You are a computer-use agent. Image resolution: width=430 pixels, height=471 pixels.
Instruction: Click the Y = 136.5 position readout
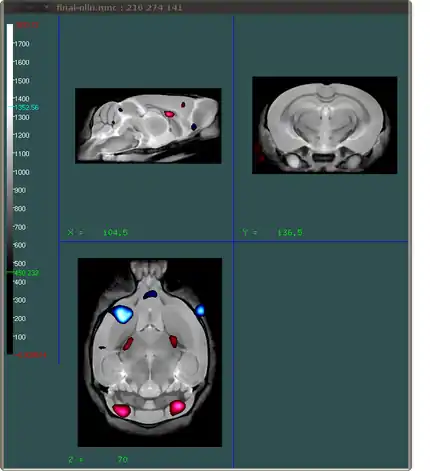(x=272, y=232)
